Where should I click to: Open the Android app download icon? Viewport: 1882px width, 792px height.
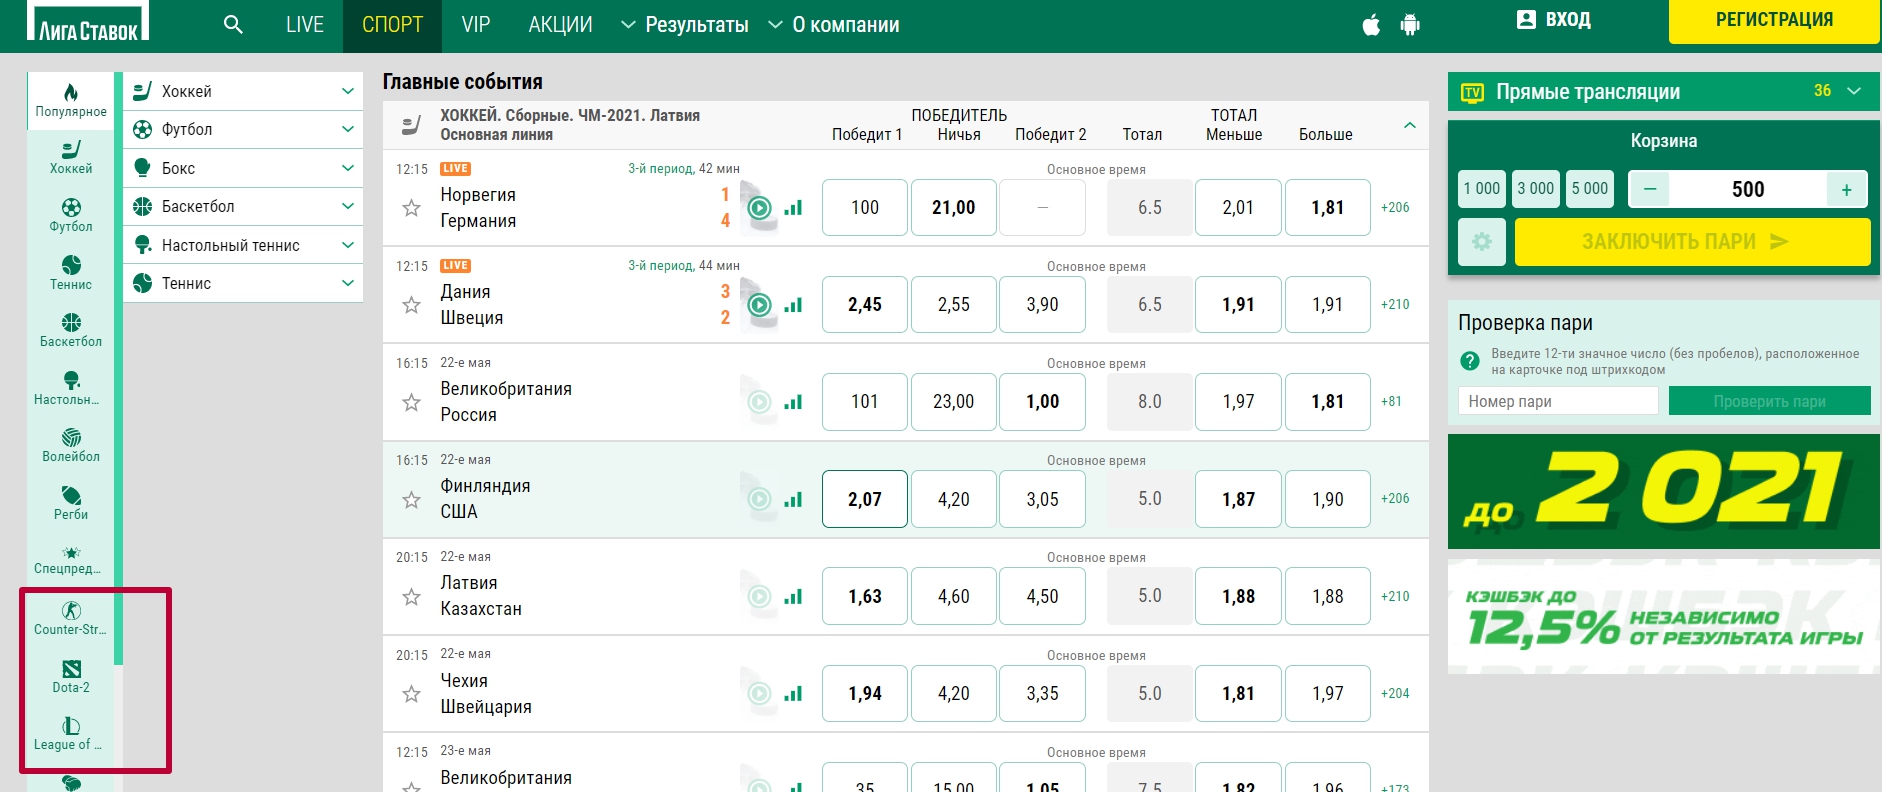(1410, 25)
